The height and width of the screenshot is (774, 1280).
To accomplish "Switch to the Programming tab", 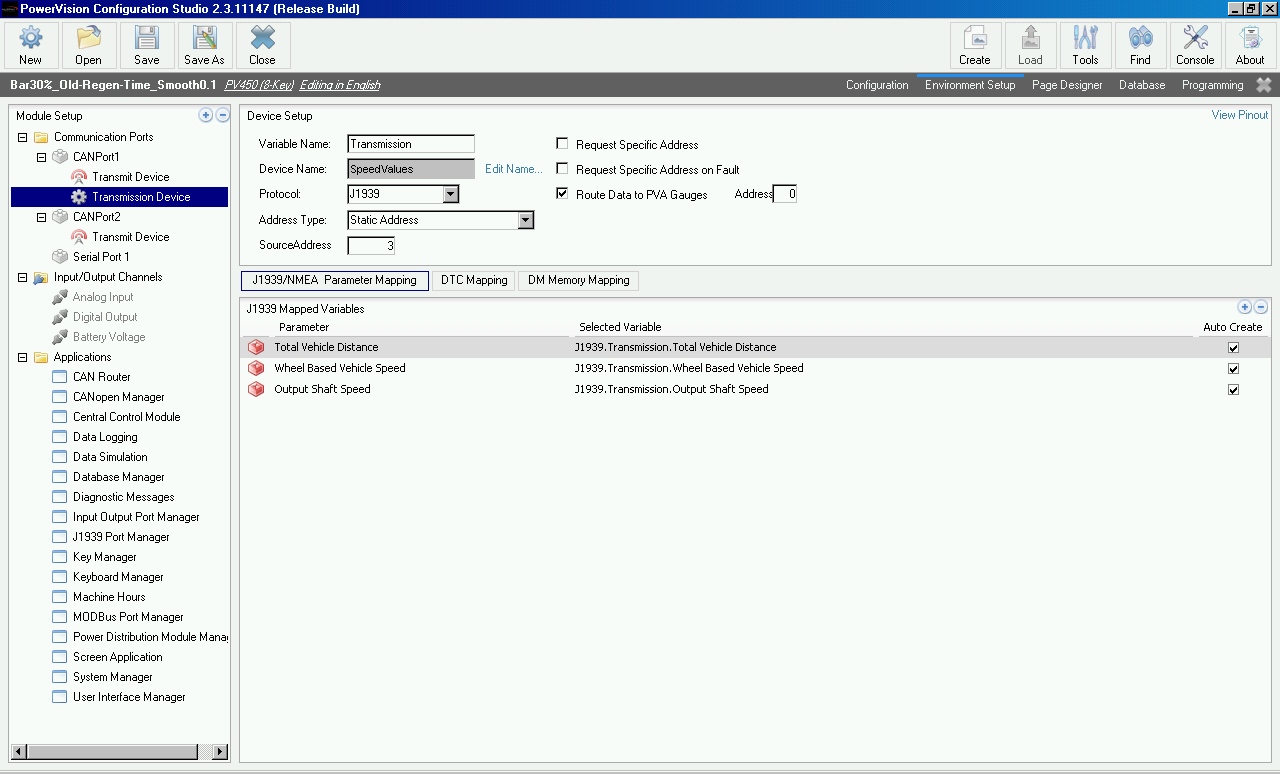I will click(x=1213, y=85).
